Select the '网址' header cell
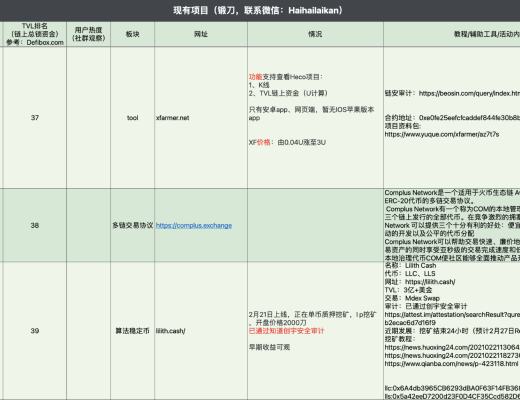 click(201, 34)
